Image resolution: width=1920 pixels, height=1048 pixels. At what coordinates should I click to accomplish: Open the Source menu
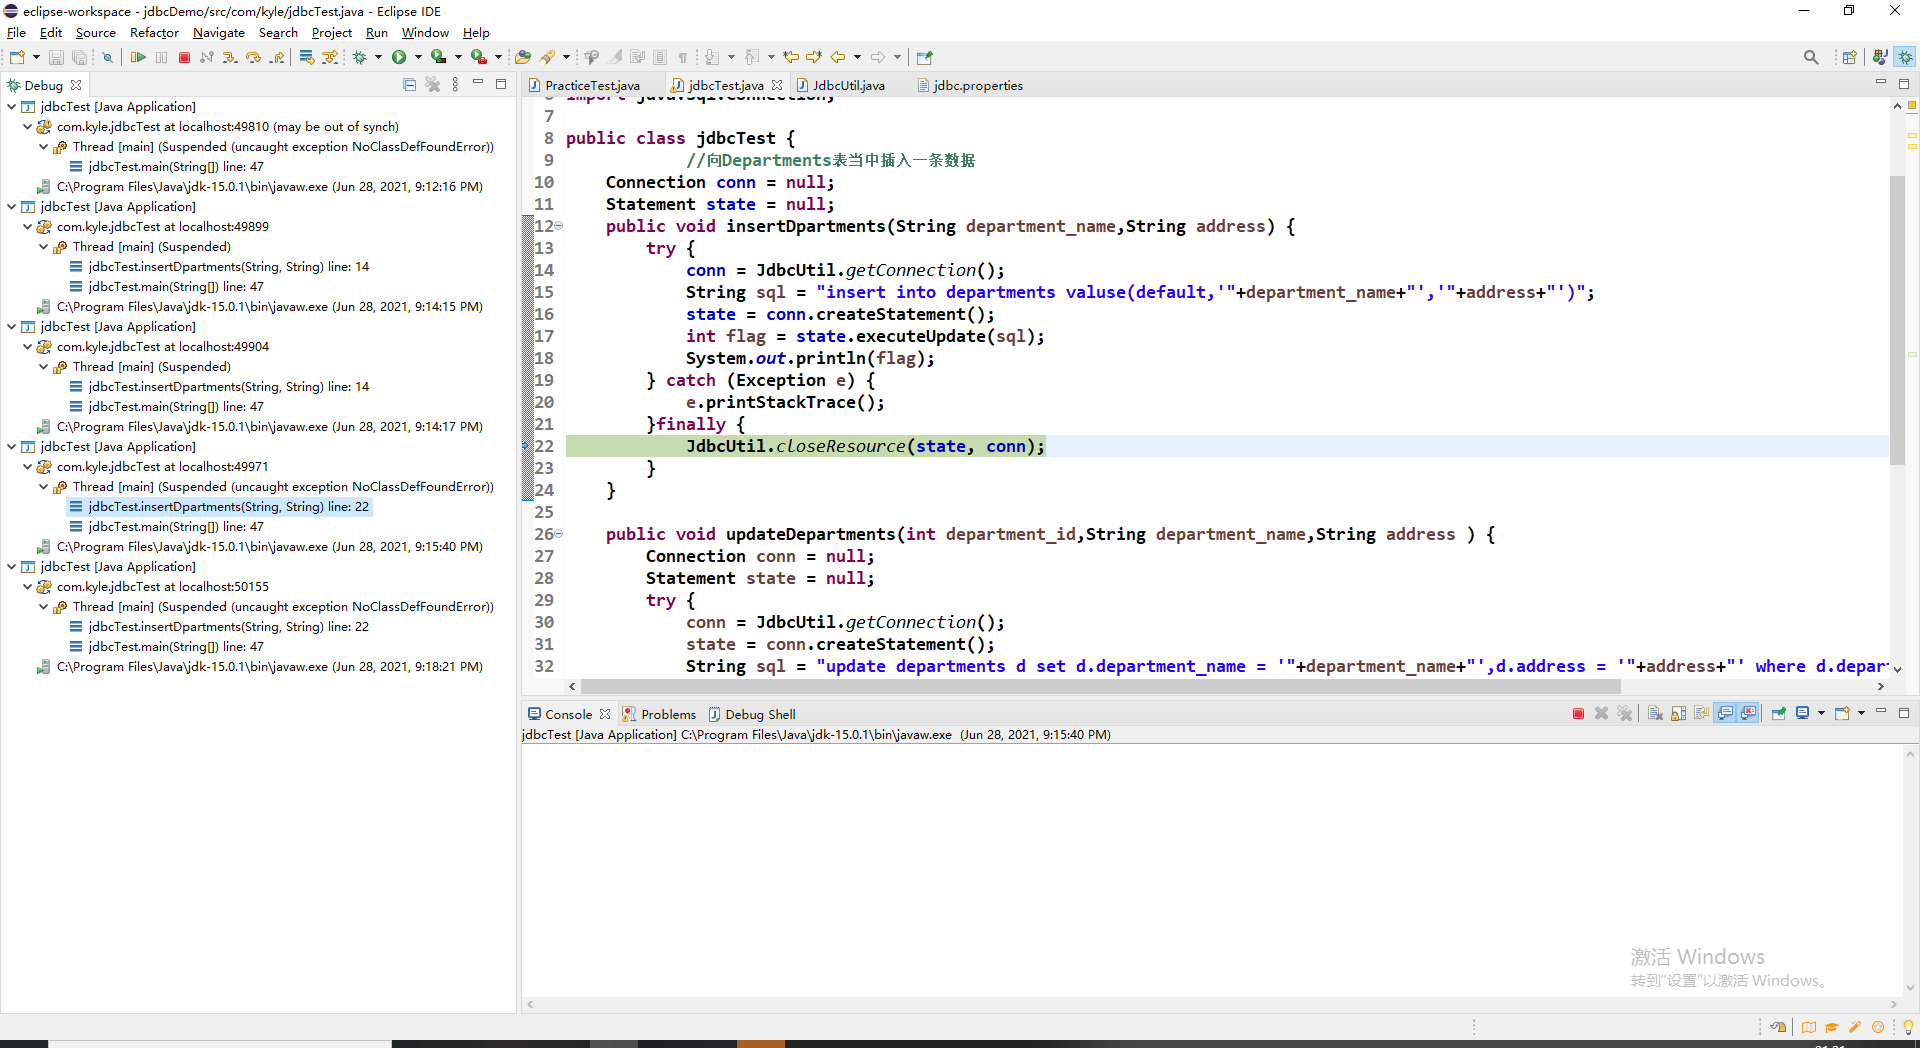tap(95, 33)
